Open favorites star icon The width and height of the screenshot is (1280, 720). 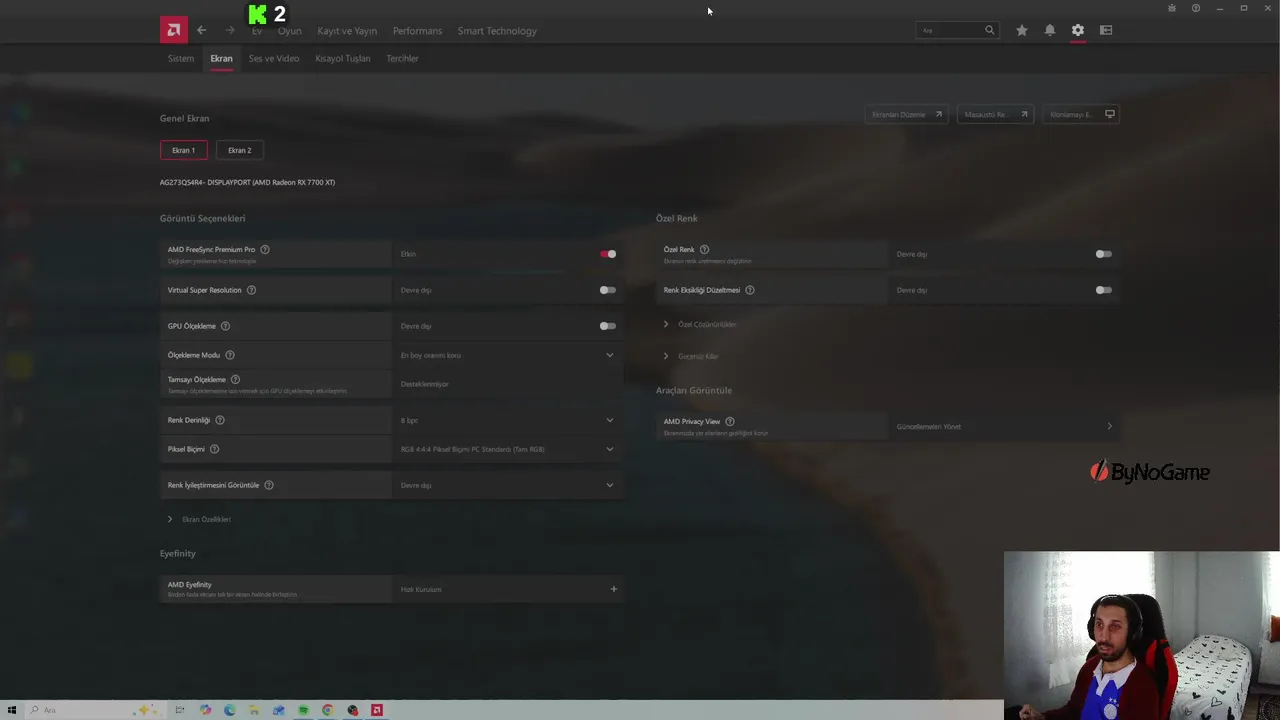[1022, 30]
